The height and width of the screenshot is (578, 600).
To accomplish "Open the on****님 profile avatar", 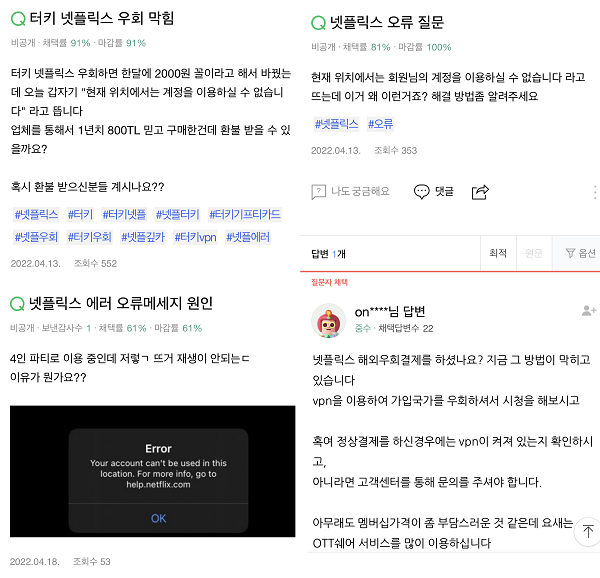I will [328, 321].
